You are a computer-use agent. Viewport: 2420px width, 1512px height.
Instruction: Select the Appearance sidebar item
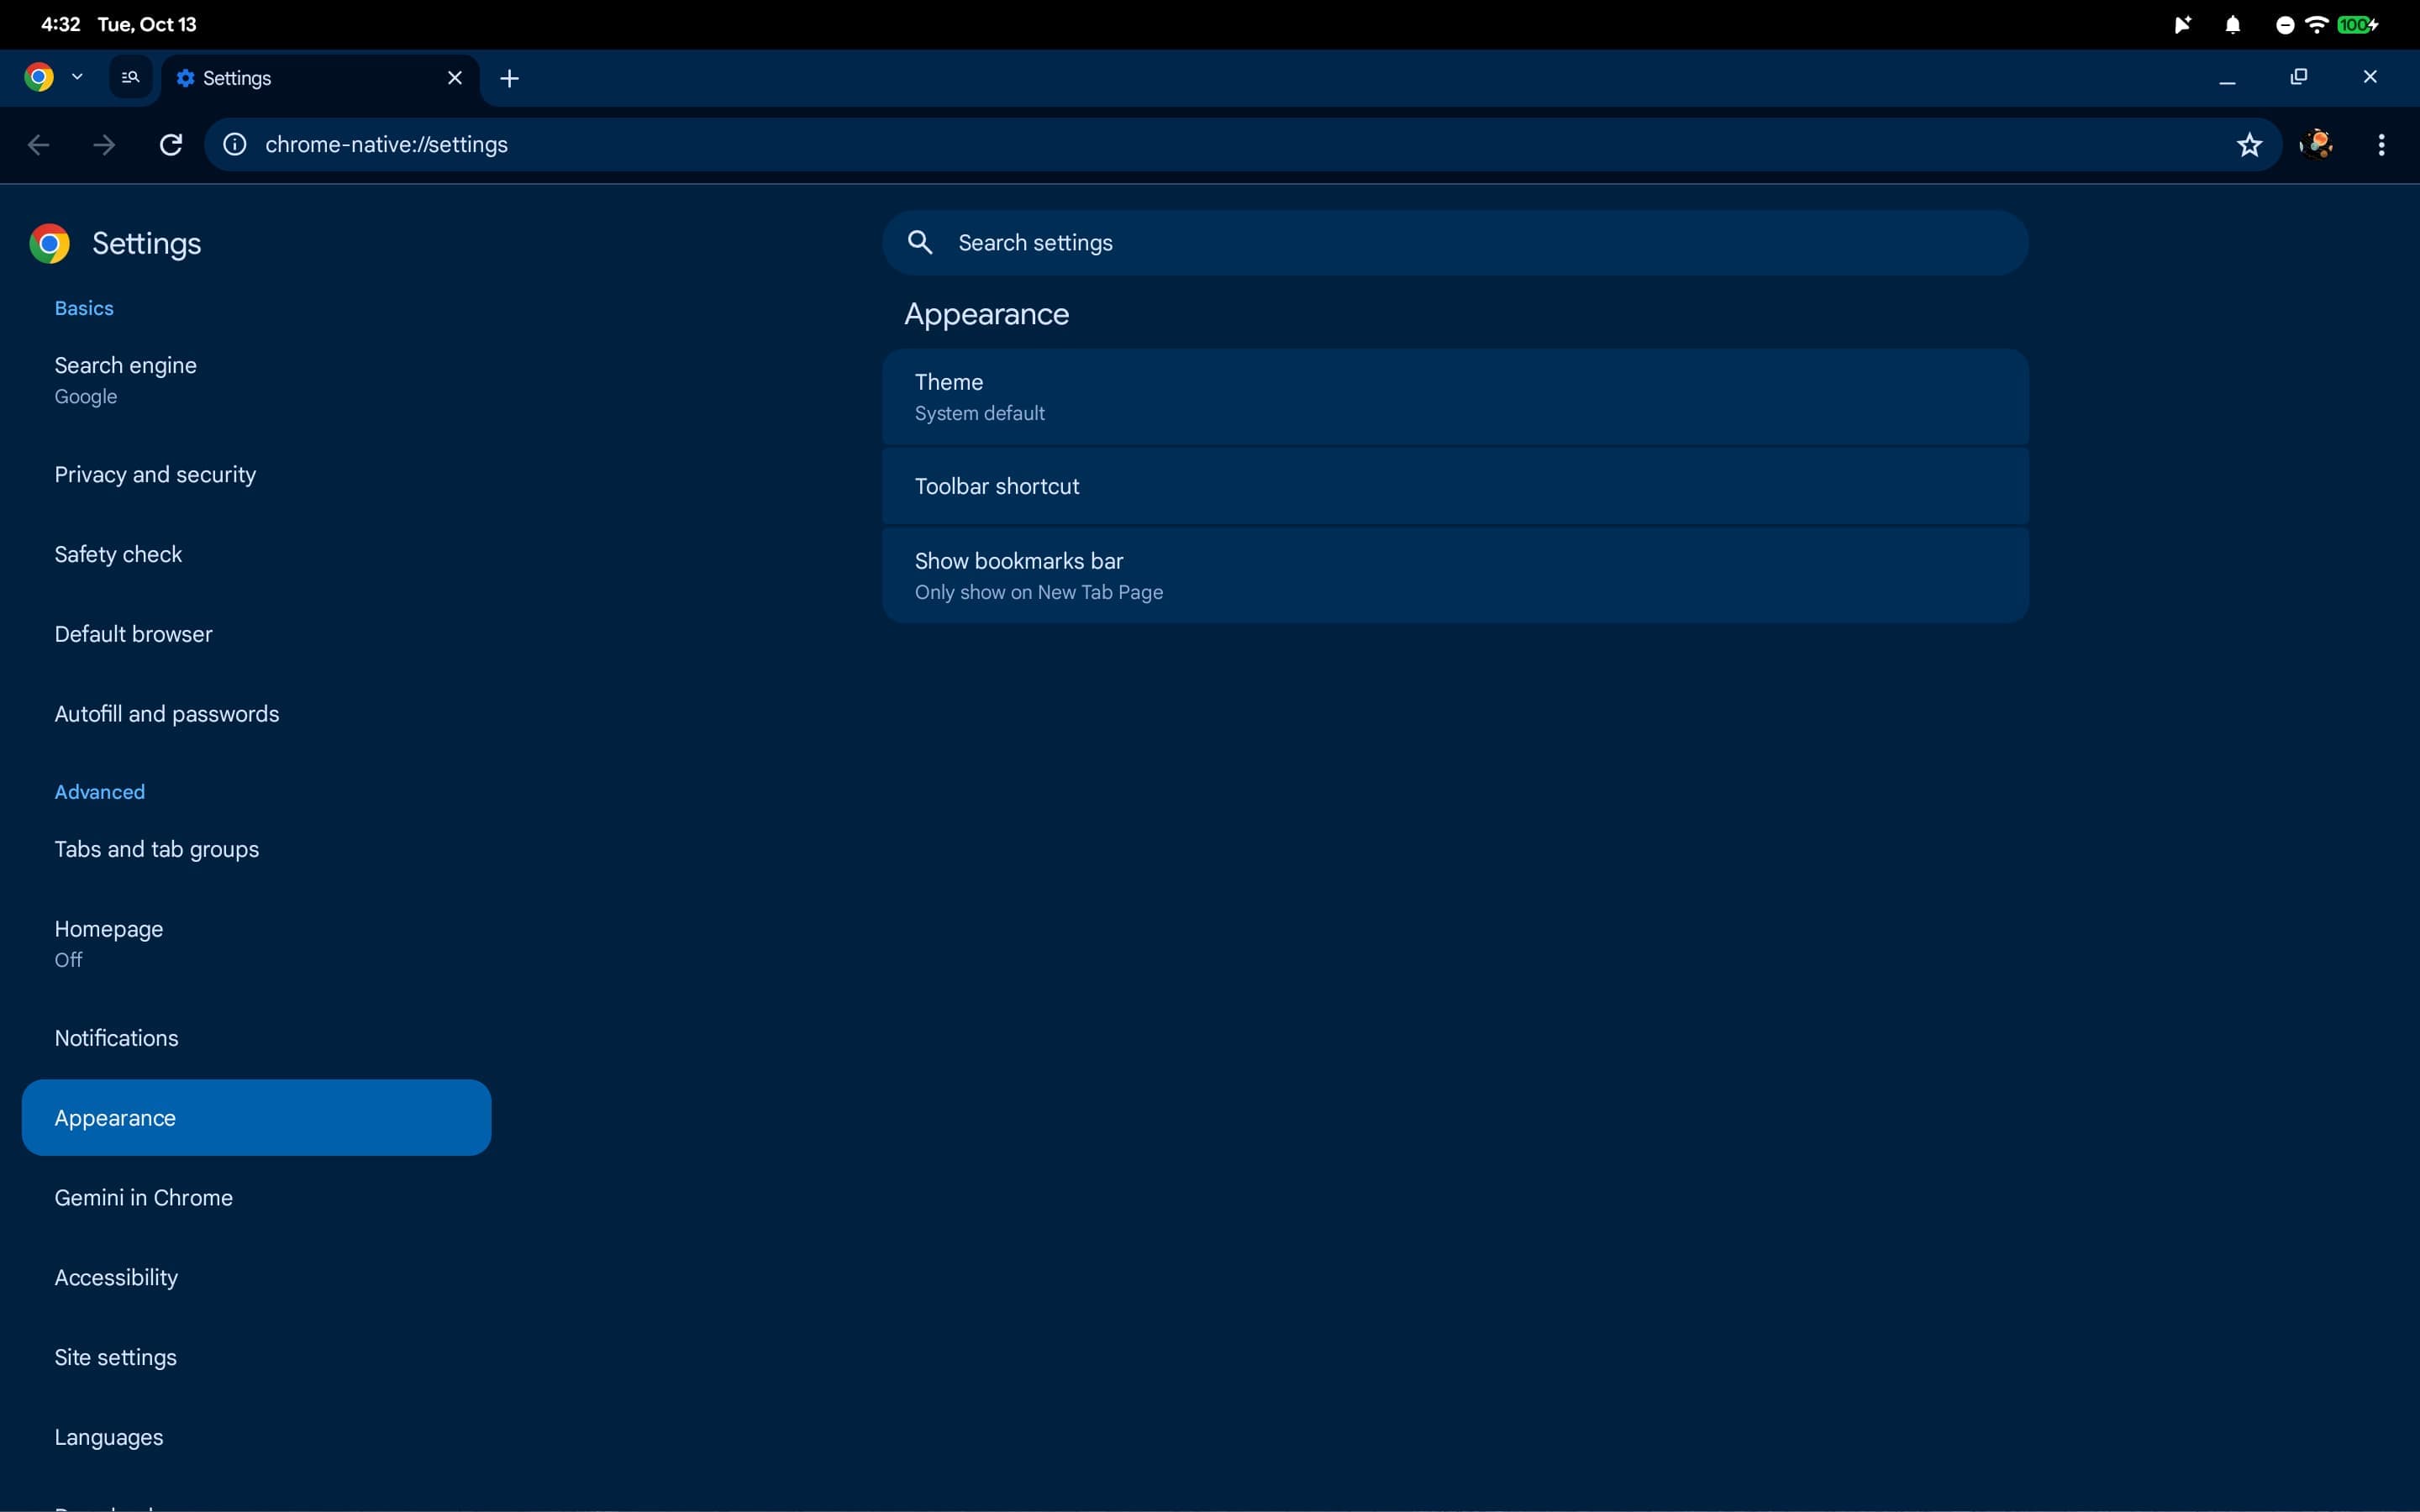[x=256, y=1118]
